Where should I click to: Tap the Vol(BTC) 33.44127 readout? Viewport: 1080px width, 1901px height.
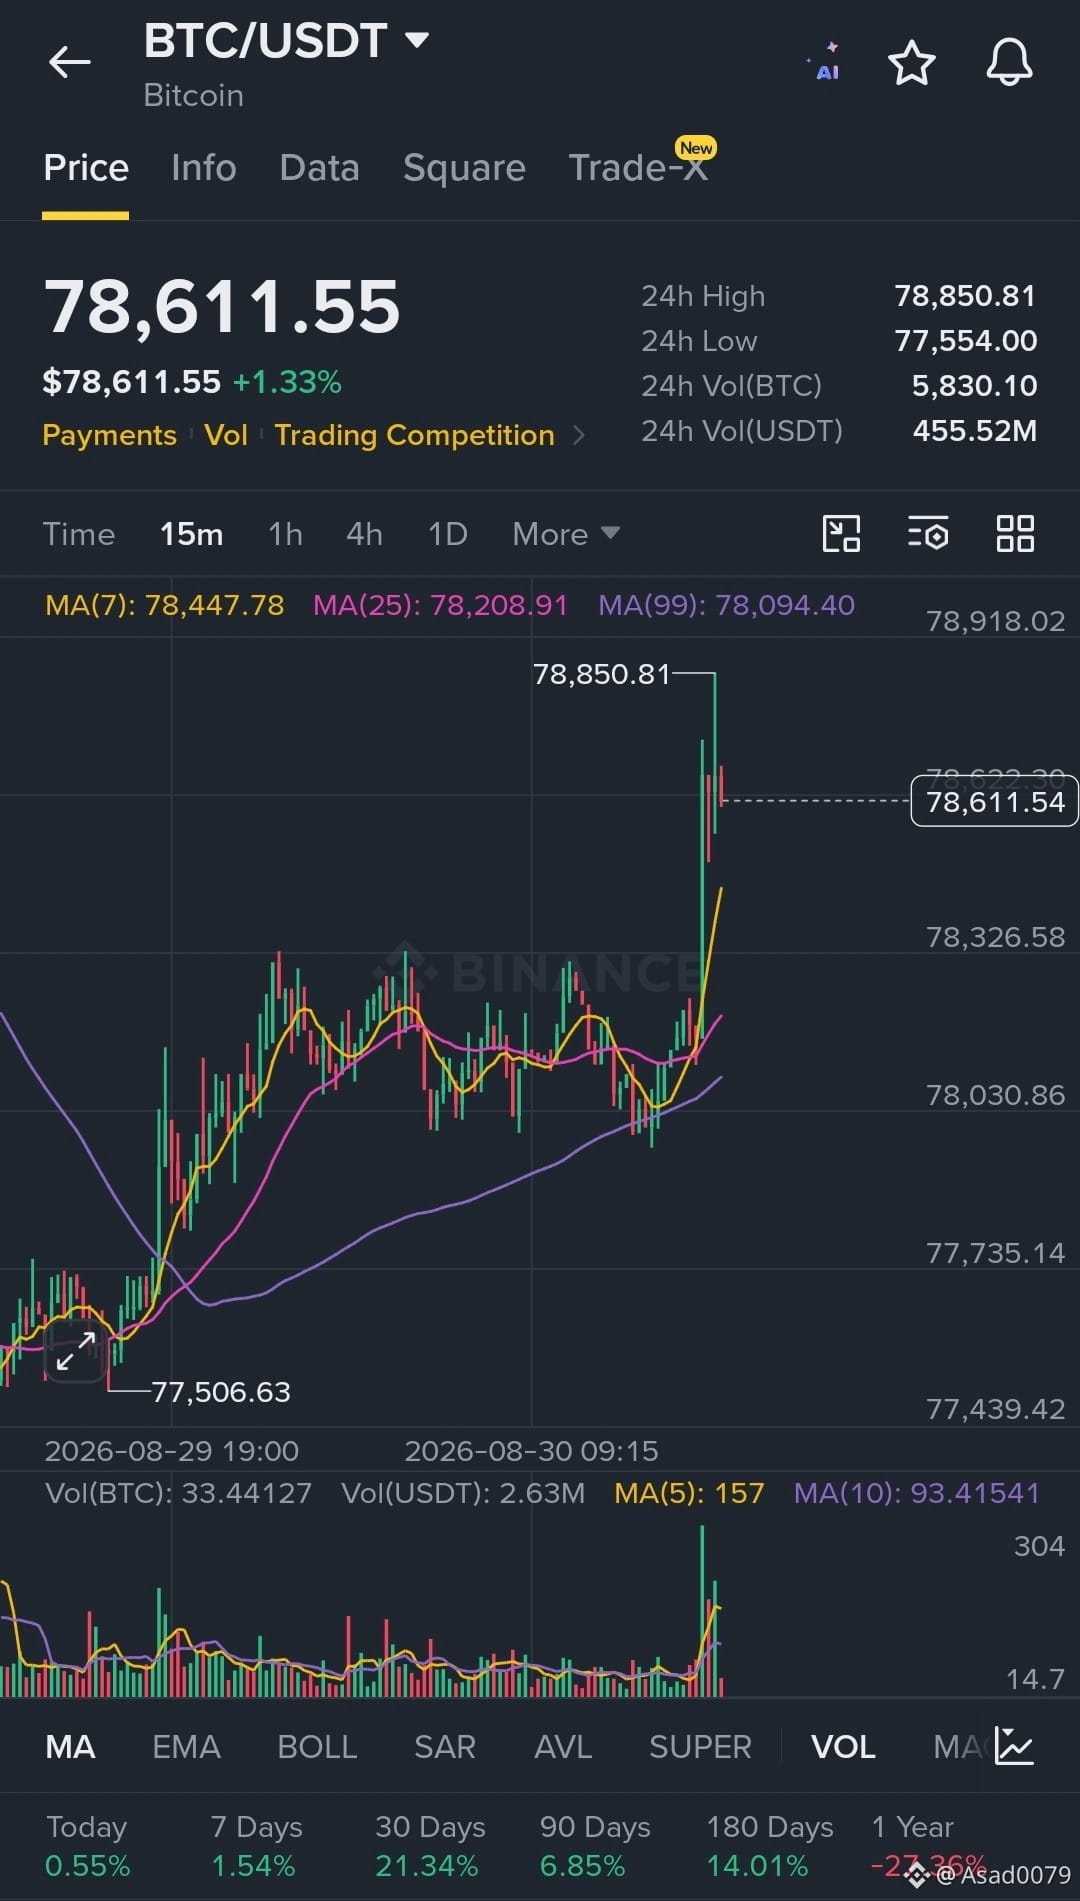point(179,1493)
